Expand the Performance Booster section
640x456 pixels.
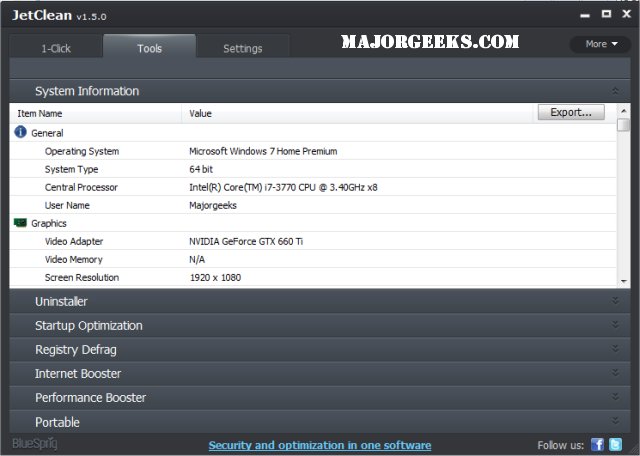point(616,397)
